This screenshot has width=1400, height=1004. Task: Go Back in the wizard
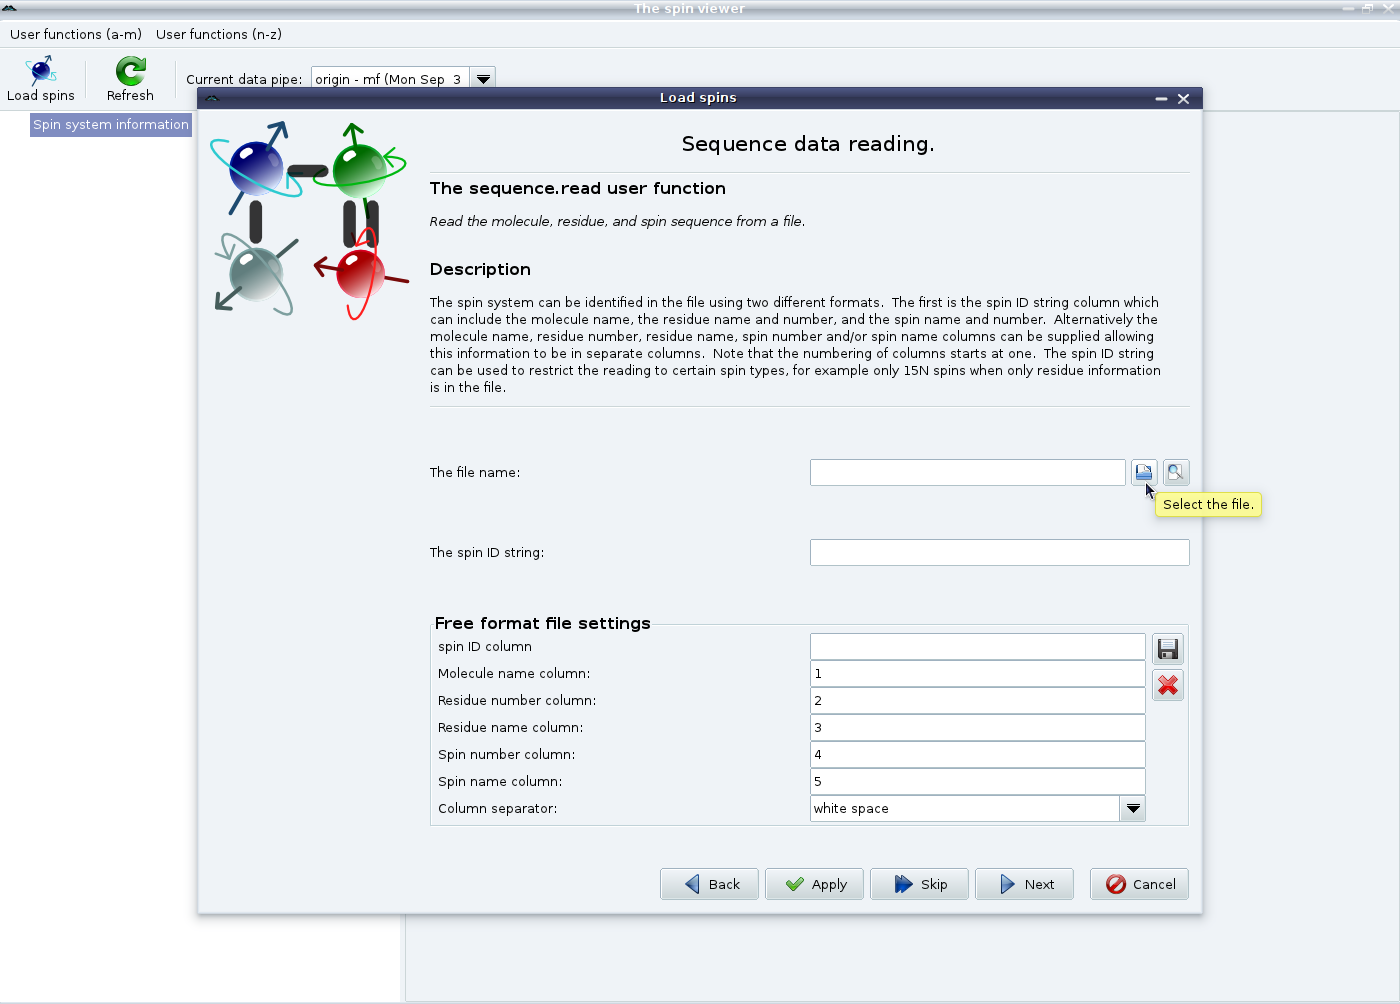point(709,884)
